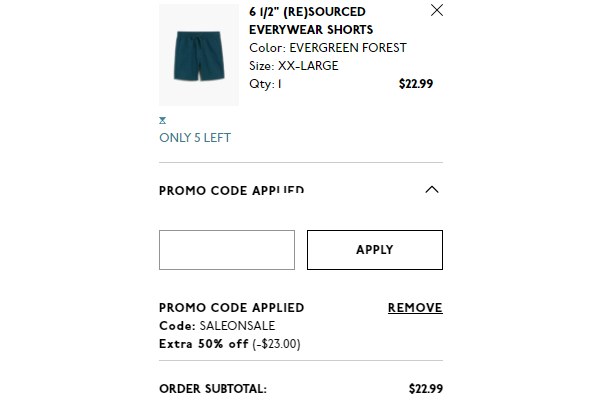Click the top PROMO CODE APPLIED header
This screenshot has height=400, width=603.
232,190
